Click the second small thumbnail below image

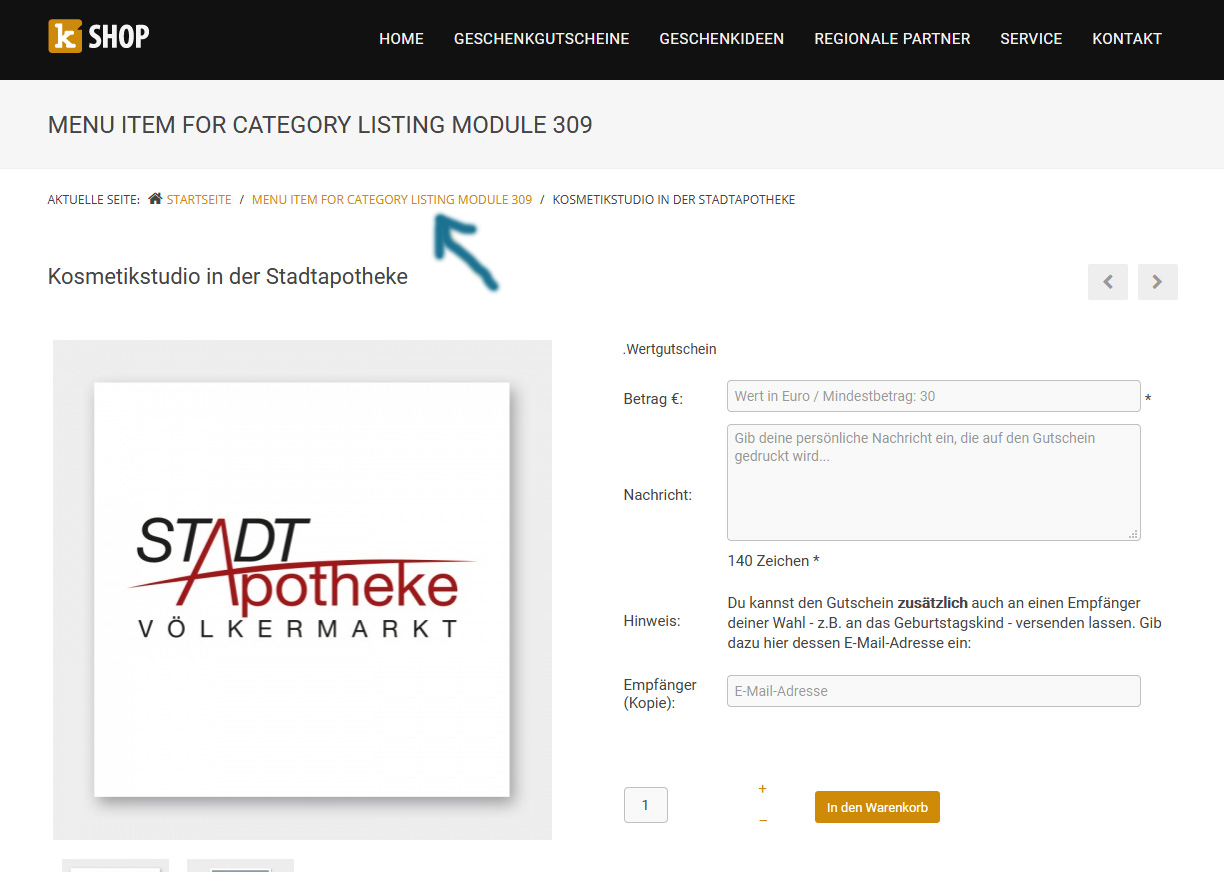click(x=240, y=865)
